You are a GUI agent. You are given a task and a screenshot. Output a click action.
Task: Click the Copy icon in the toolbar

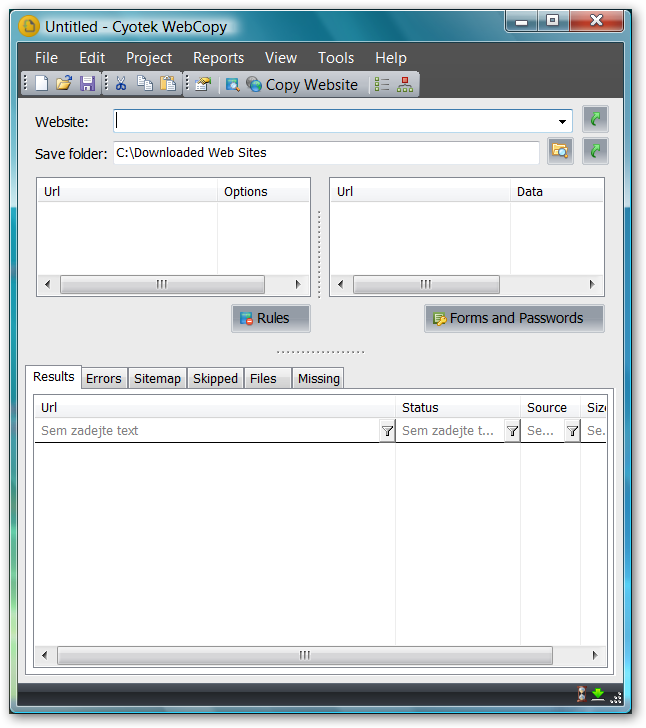(144, 84)
